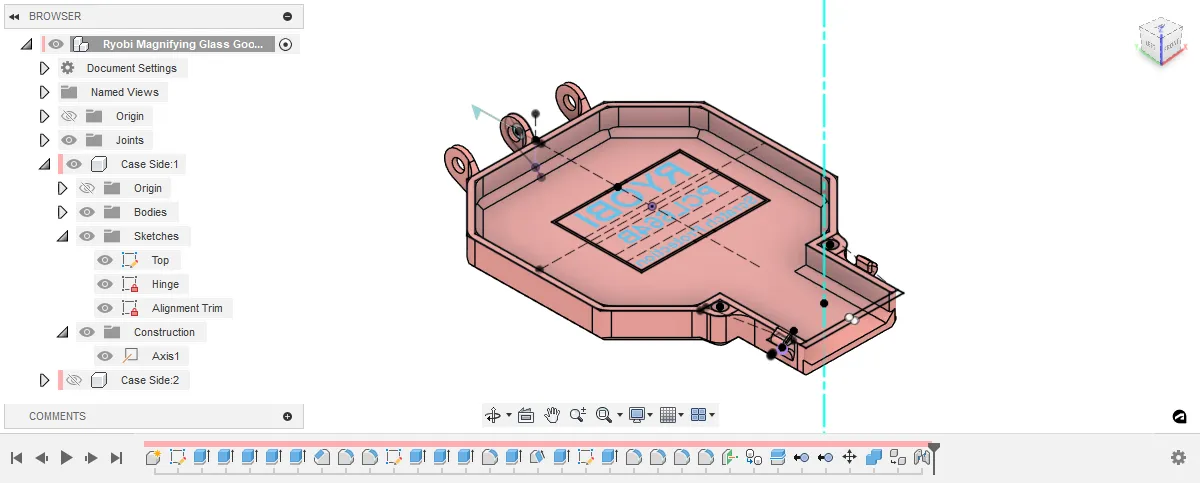
Task: Activate the root component radio button
Action: click(x=286, y=44)
